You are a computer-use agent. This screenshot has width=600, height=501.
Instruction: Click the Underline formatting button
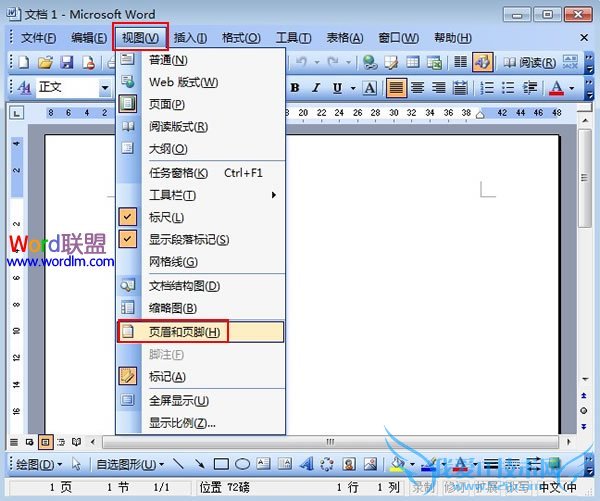click(337, 88)
